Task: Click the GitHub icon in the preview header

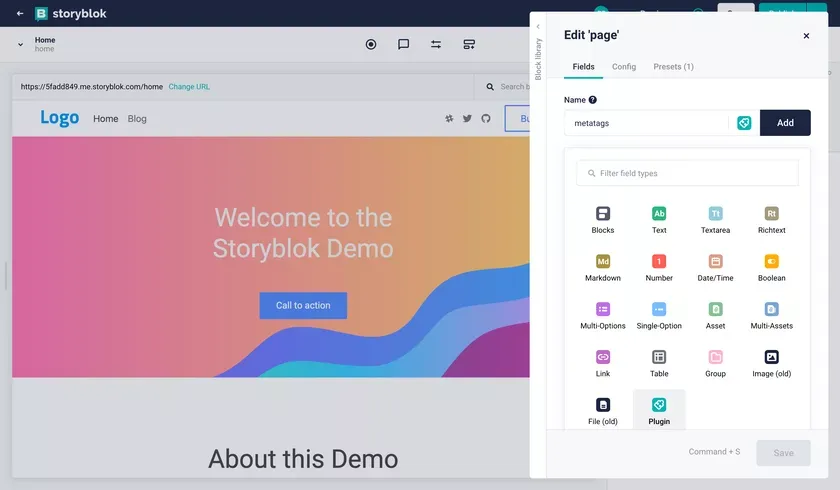Action: [x=485, y=118]
